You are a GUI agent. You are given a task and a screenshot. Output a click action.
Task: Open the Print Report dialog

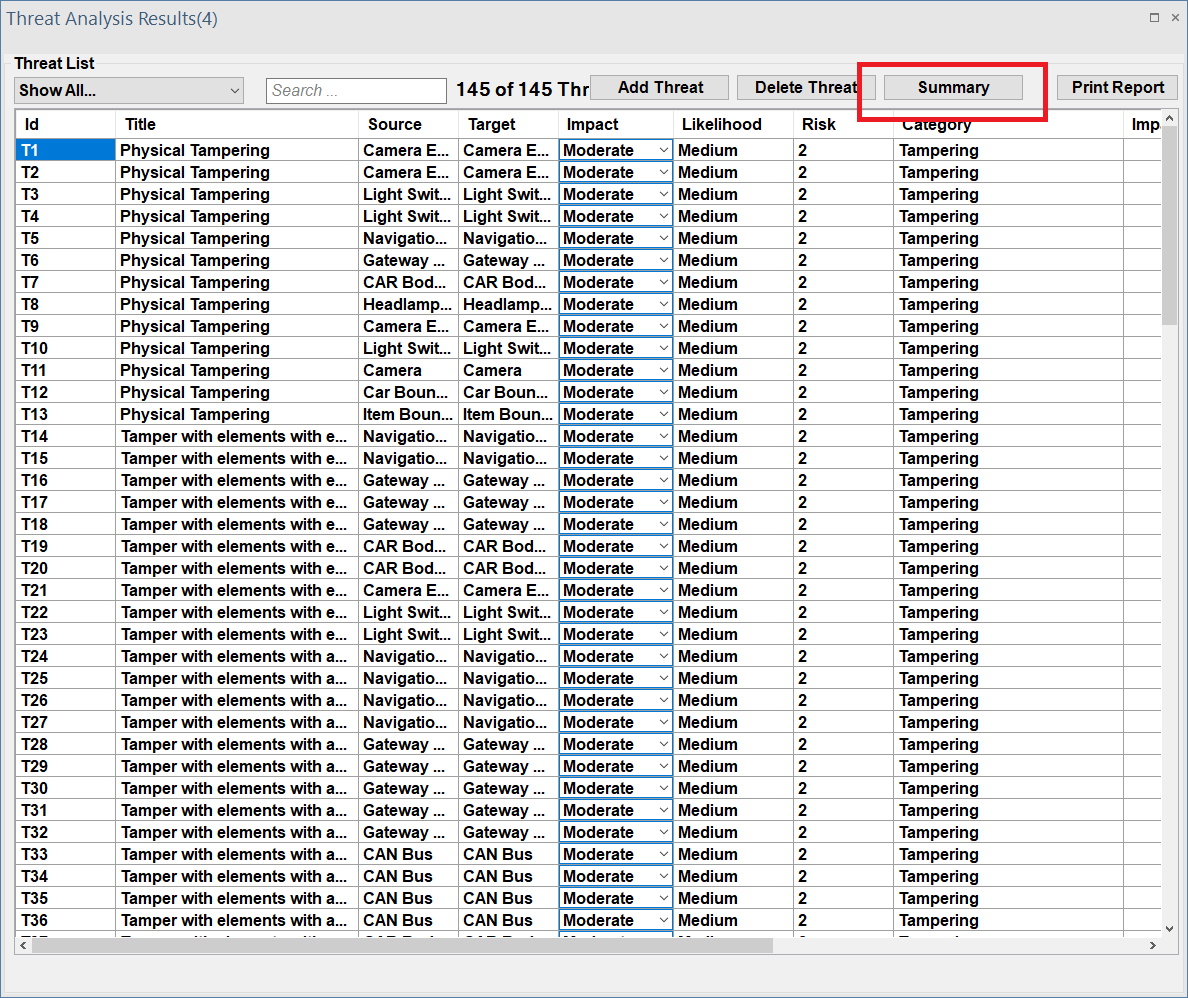pos(1117,88)
